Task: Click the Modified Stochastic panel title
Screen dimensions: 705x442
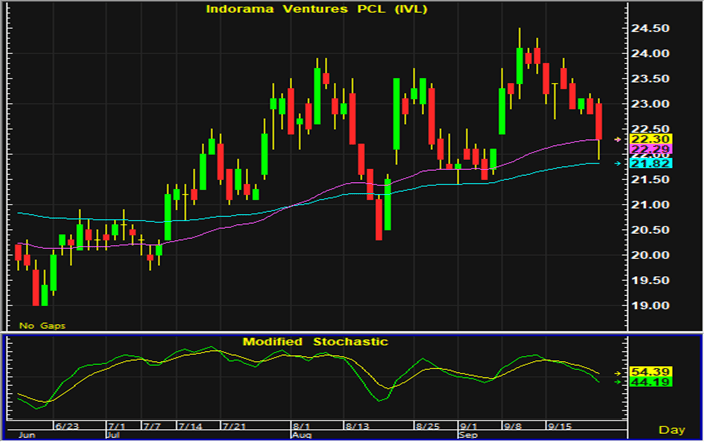Action: click(x=315, y=342)
